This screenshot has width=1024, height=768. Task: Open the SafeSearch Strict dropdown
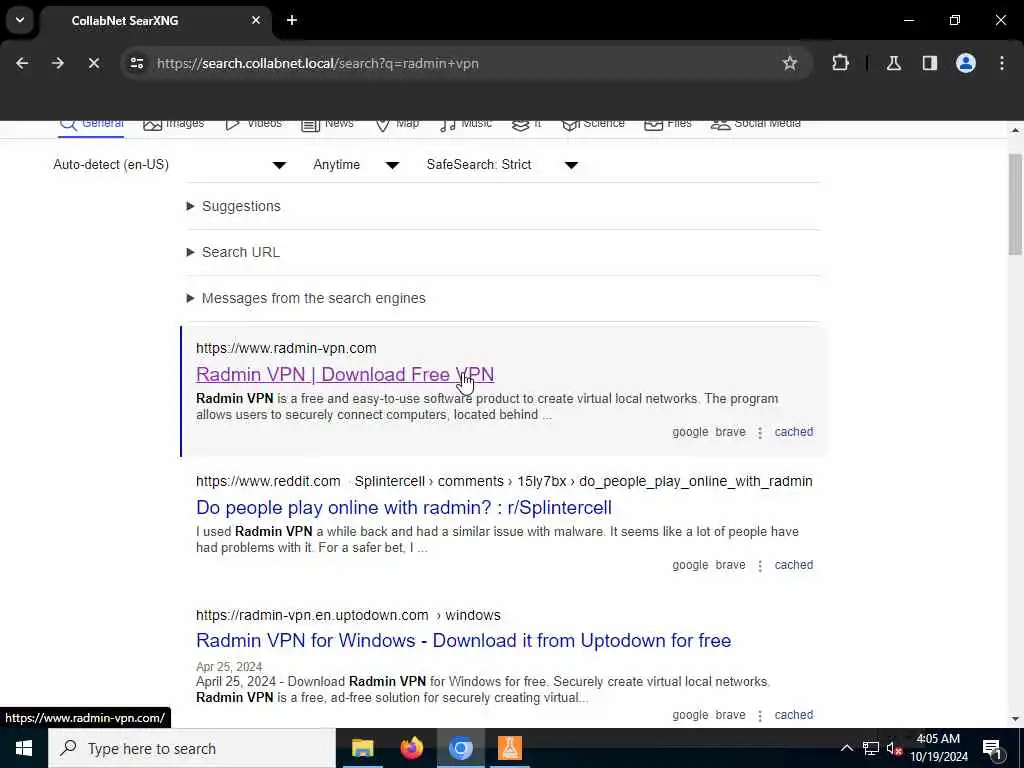click(x=502, y=165)
